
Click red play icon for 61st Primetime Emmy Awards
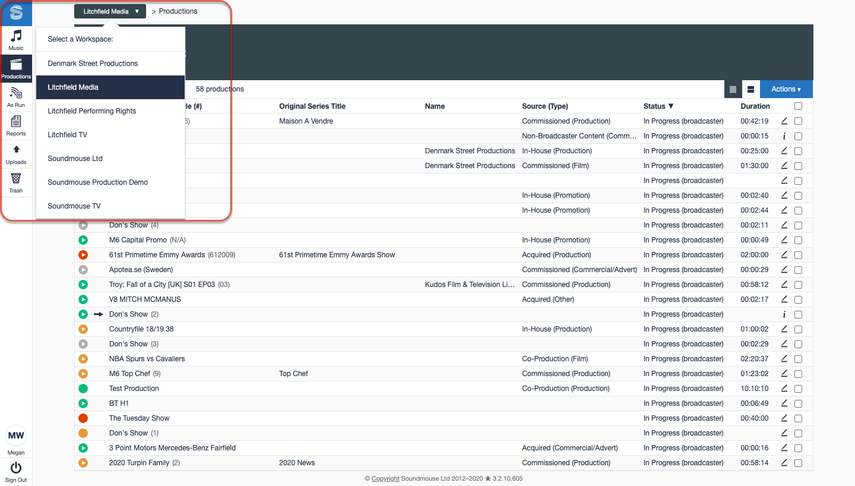83,255
